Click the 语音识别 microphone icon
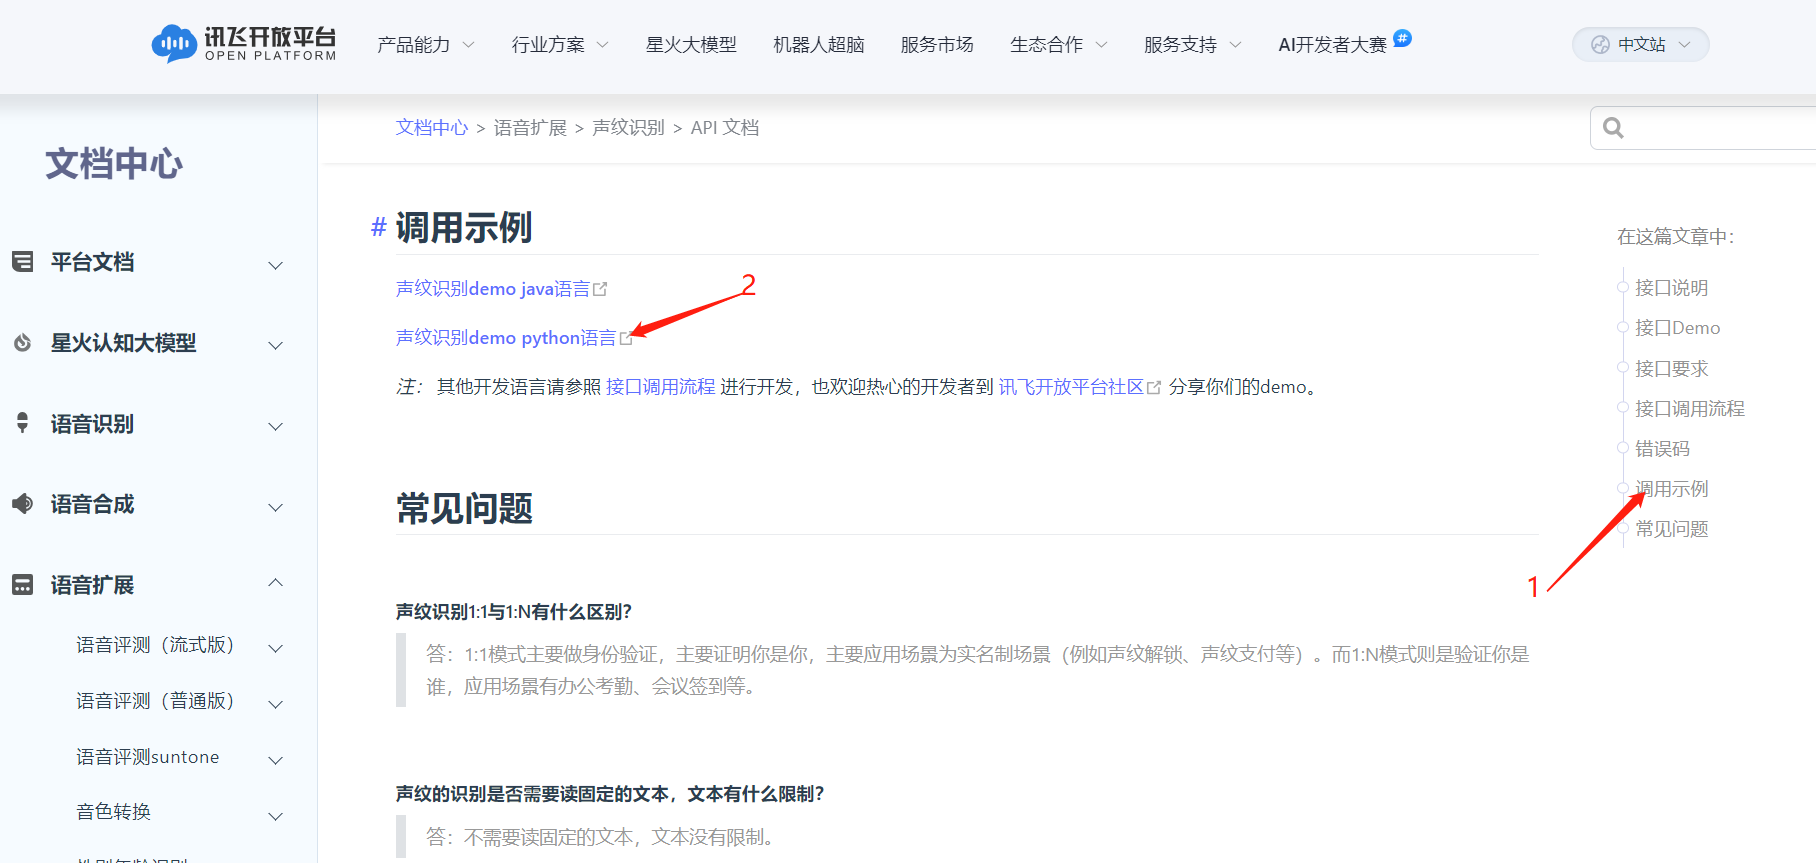The width and height of the screenshot is (1816, 863). point(22,423)
